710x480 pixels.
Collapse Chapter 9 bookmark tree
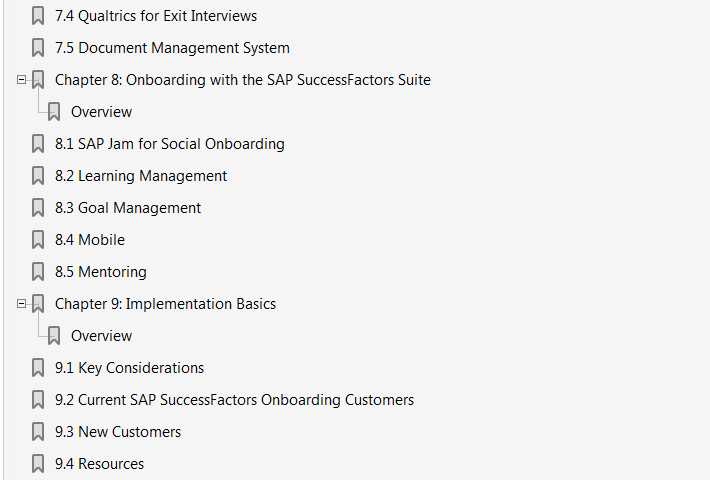[21, 304]
